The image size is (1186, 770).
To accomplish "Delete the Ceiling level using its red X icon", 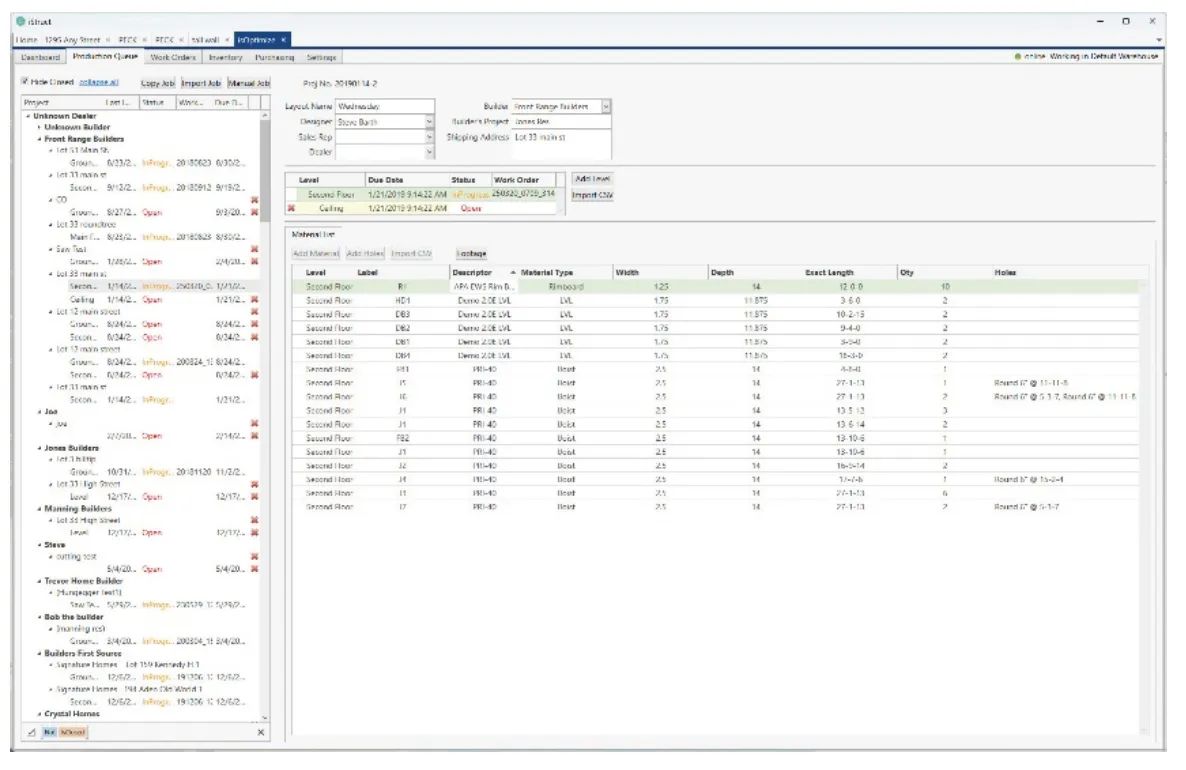I will coord(290,208).
